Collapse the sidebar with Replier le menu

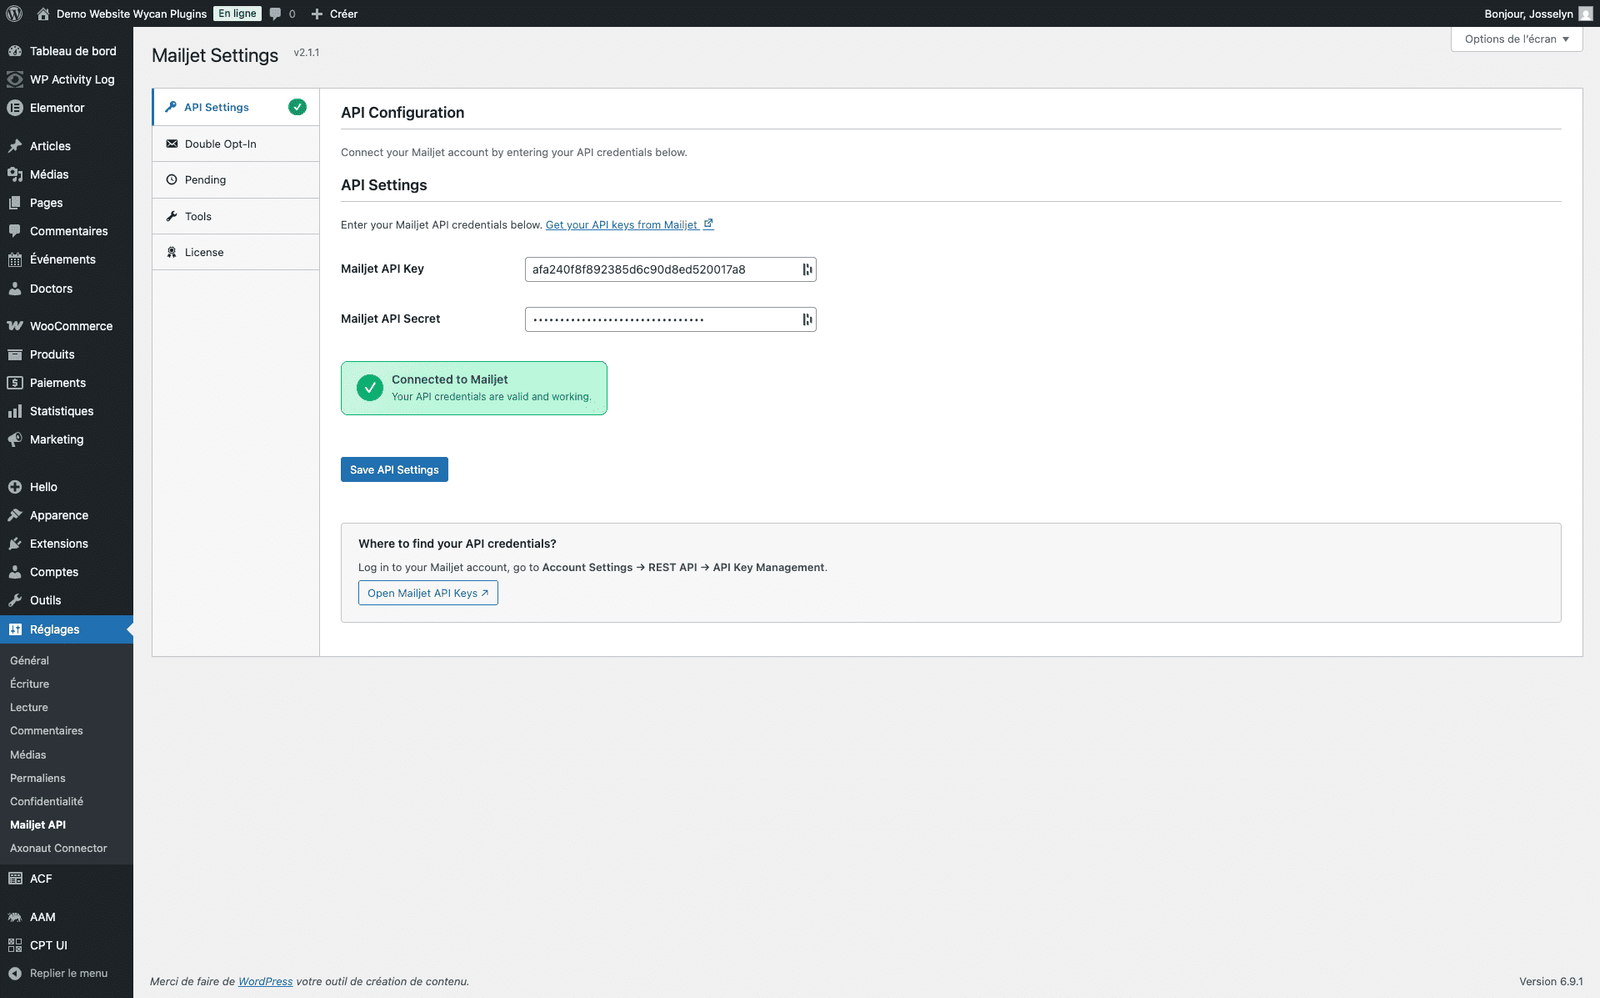tap(60, 972)
